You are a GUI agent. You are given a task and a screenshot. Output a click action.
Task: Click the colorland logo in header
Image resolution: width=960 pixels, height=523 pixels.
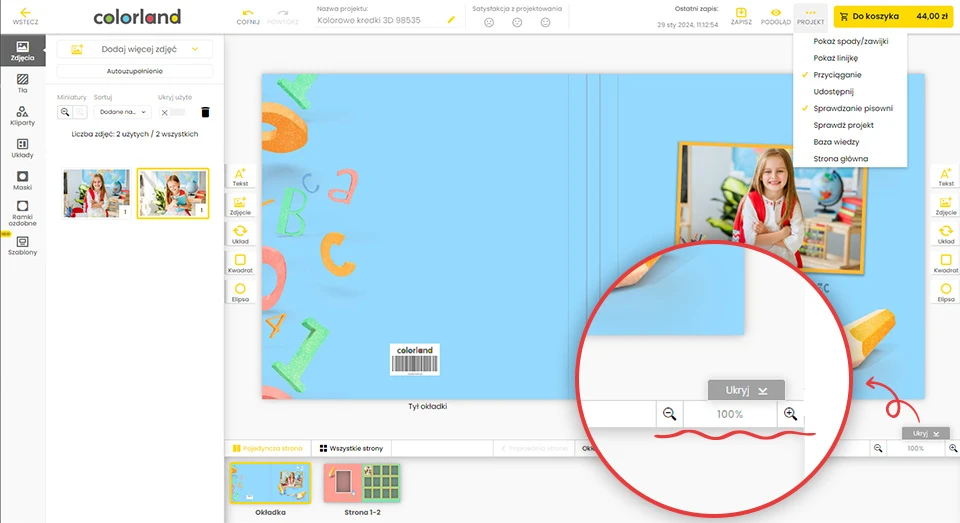[x=137, y=17]
